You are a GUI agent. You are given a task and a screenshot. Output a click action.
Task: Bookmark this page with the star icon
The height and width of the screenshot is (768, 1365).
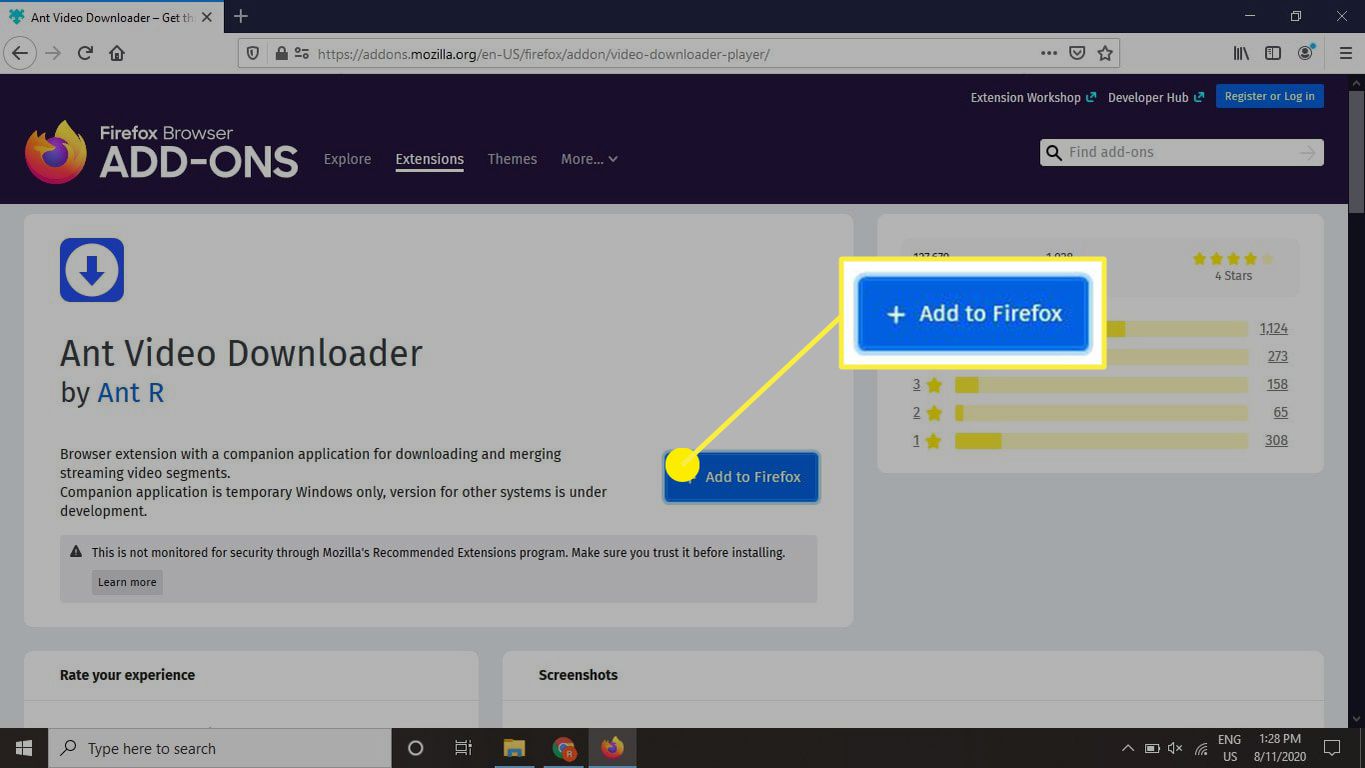coord(1105,53)
